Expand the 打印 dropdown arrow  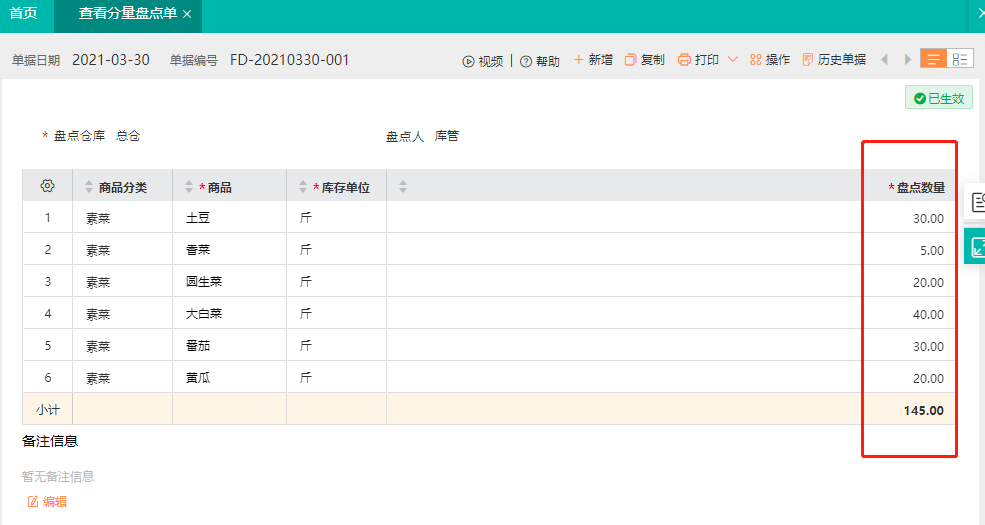(732, 59)
